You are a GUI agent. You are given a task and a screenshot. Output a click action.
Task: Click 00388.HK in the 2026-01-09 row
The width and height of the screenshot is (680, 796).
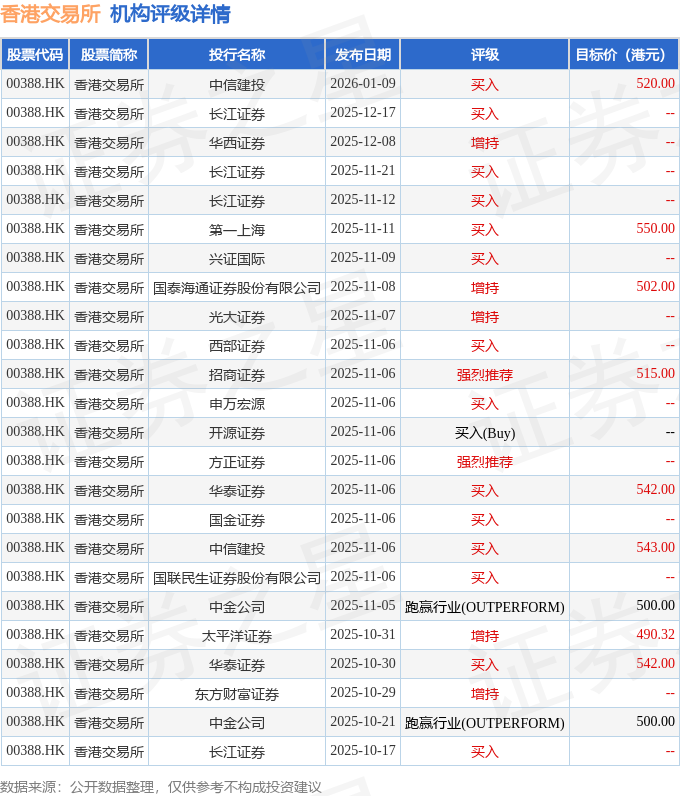35,83
